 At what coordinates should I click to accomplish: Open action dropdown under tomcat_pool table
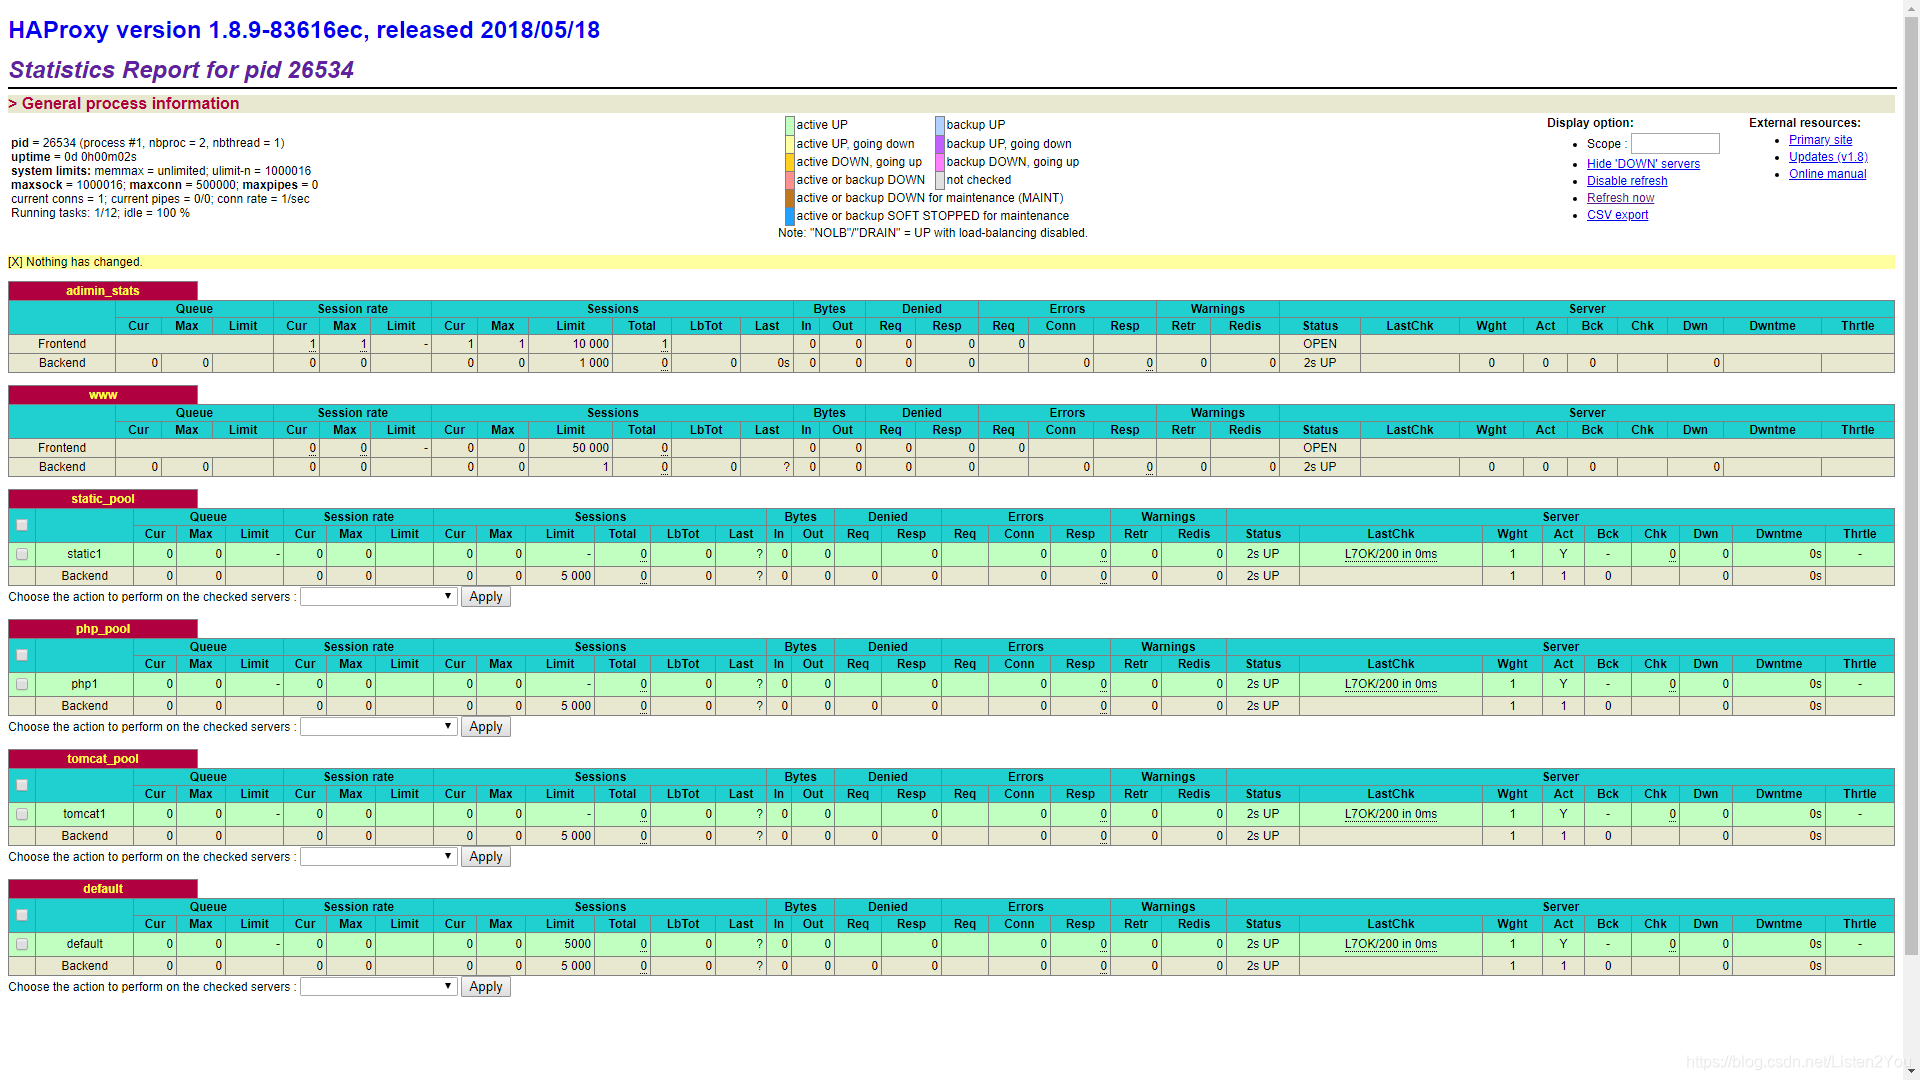(x=379, y=857)
